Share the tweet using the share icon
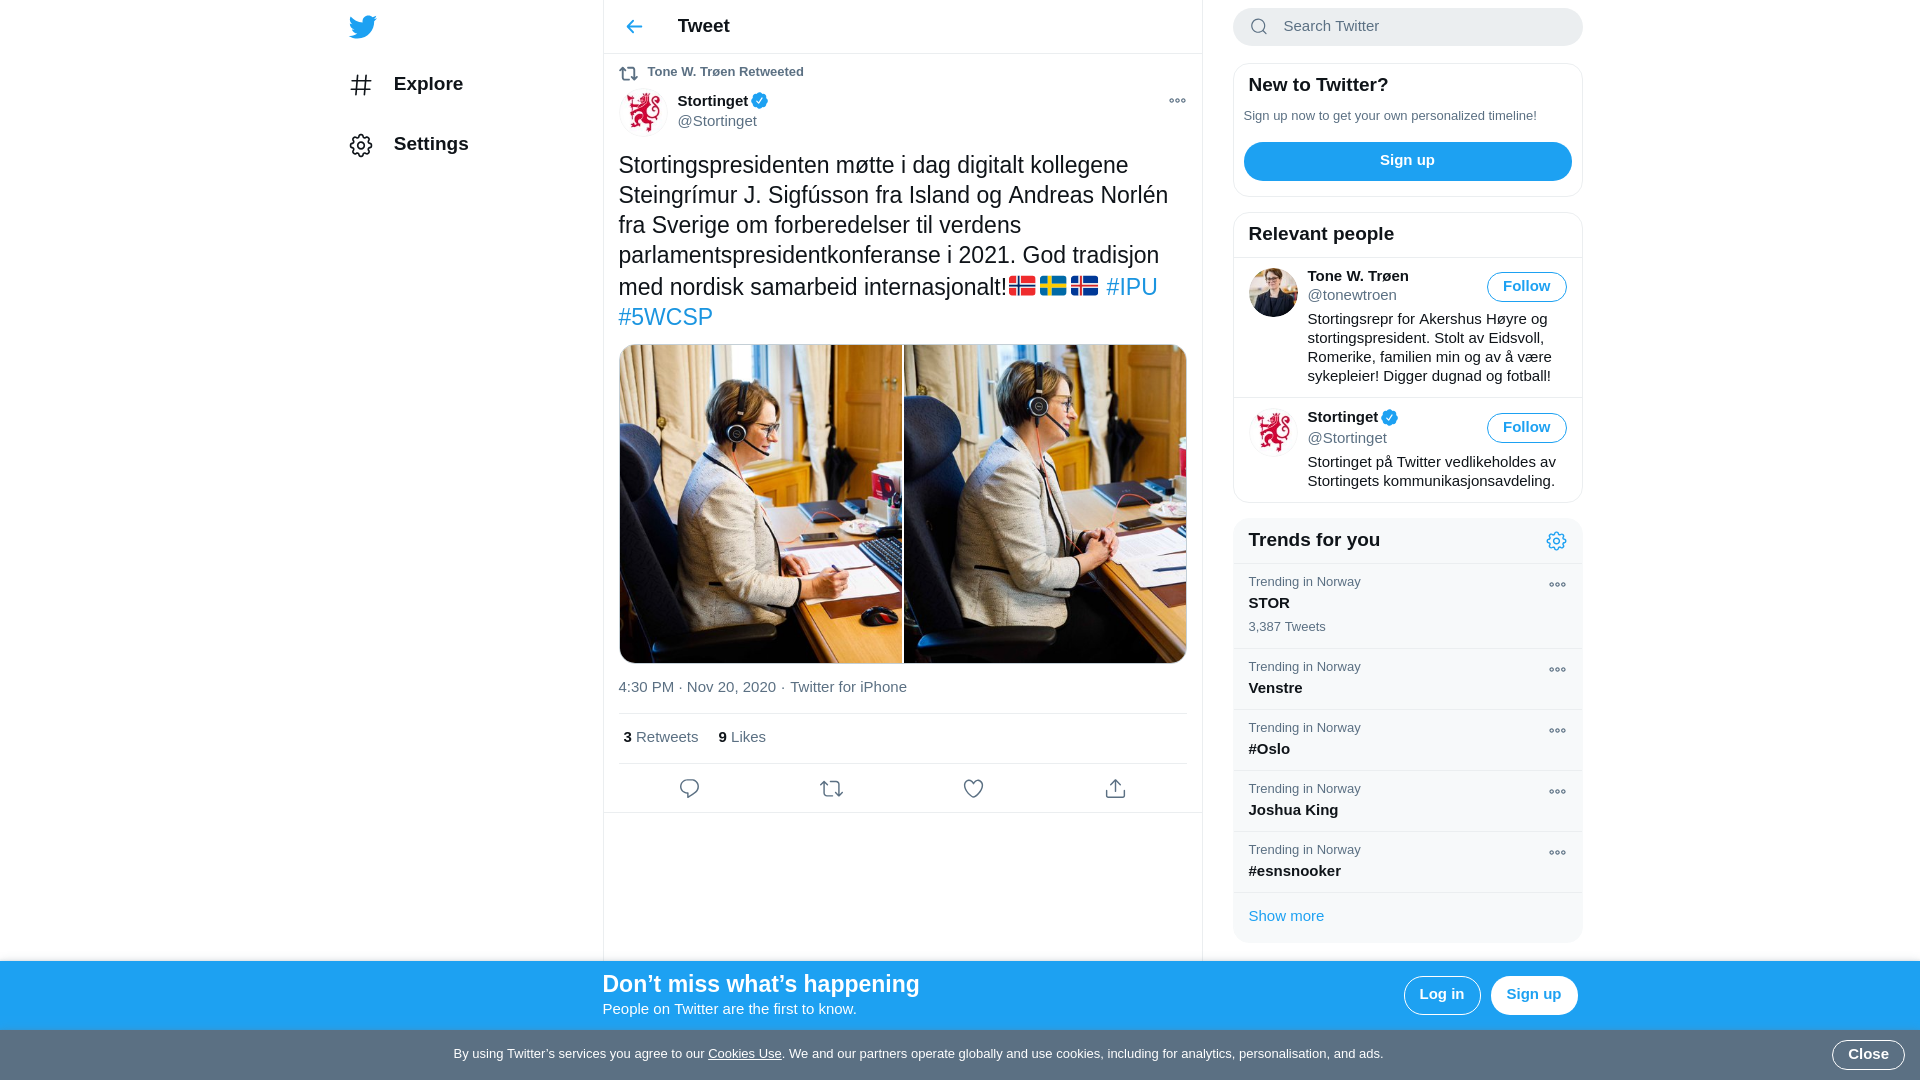Screen dimensions: 1920x1080 [1115, 789]
